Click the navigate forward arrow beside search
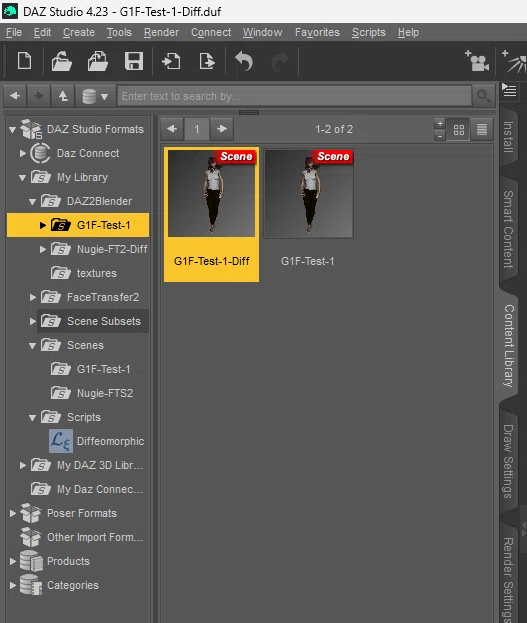The image size is (527, 623). 39,96
